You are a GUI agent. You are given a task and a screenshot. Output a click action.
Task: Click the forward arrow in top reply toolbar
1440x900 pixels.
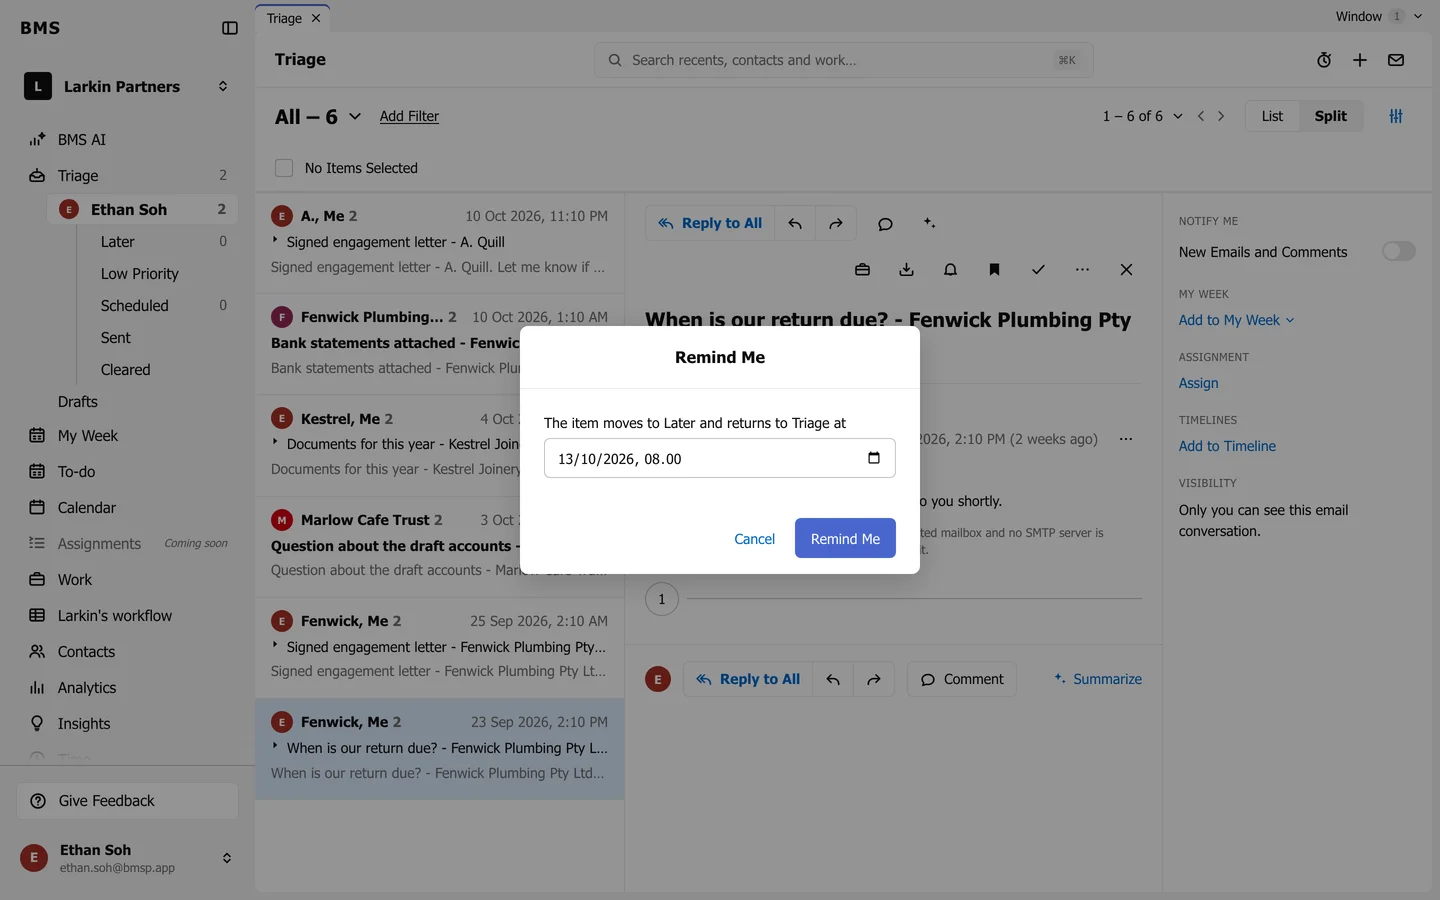coord(836,224)
